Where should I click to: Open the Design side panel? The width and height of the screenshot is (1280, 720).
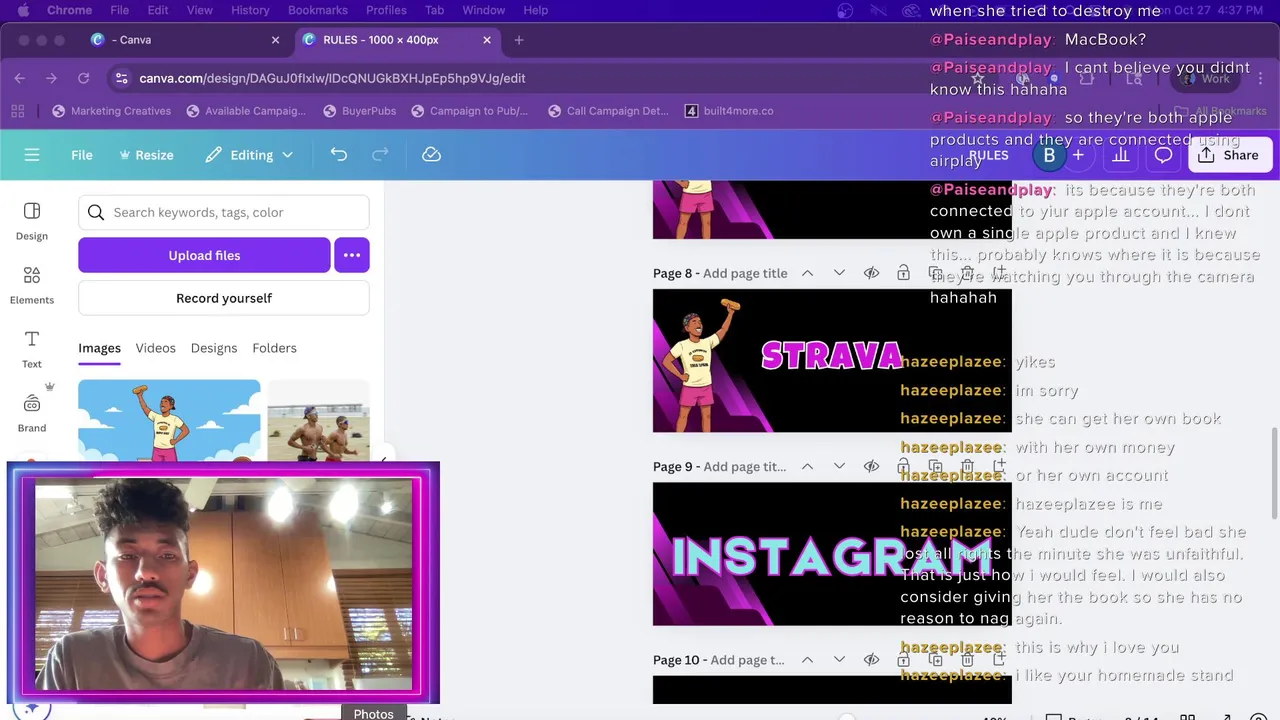32,221
